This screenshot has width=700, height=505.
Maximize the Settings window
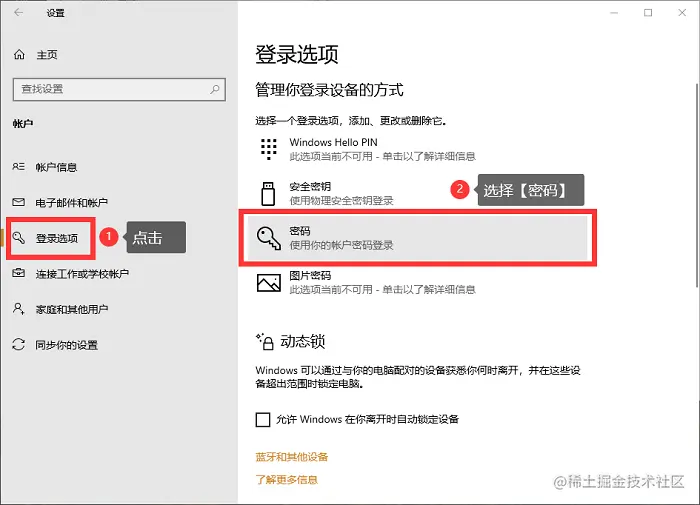point(648,13)
